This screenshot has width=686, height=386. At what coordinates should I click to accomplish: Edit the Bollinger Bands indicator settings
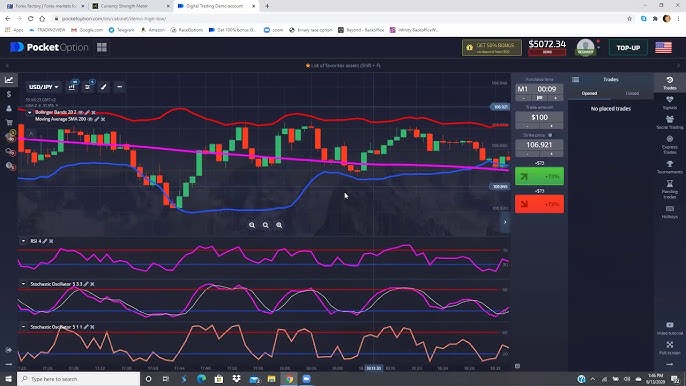pyautogui.click(x=87, y=112)
